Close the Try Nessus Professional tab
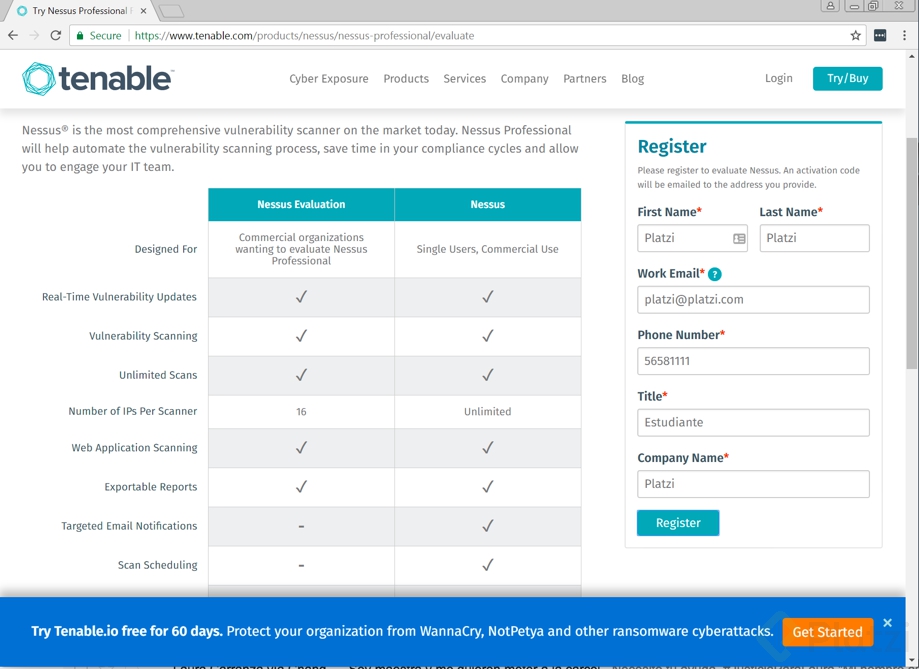 click(144, 11)
